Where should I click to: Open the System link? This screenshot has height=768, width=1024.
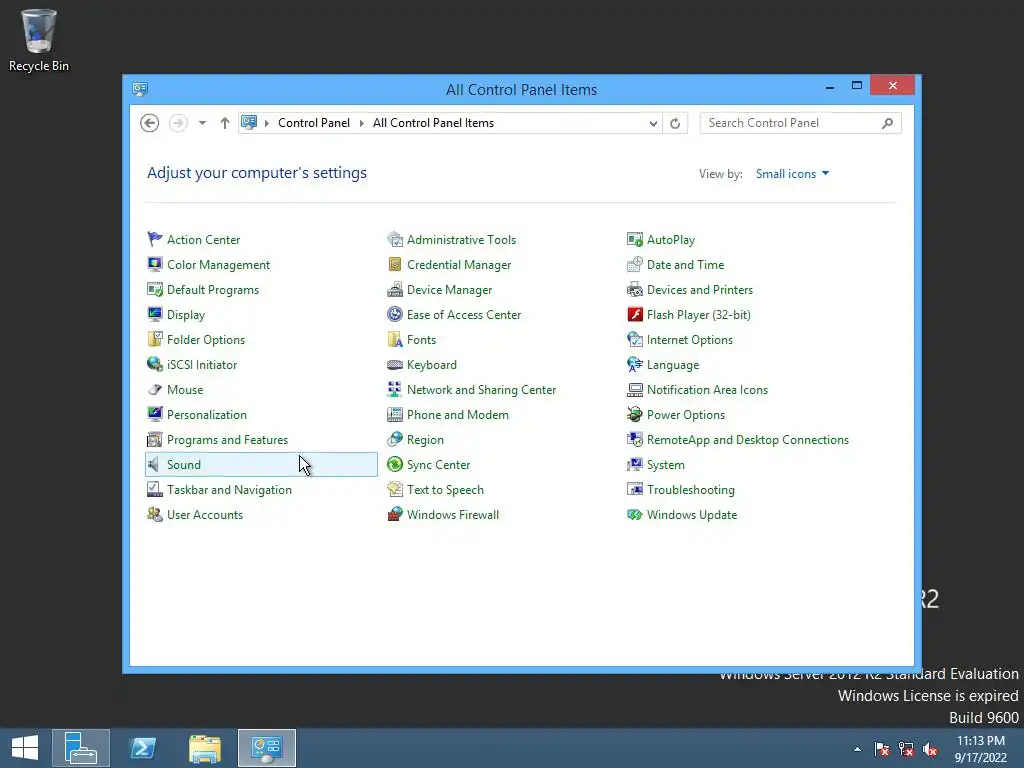tap(665, 464)
